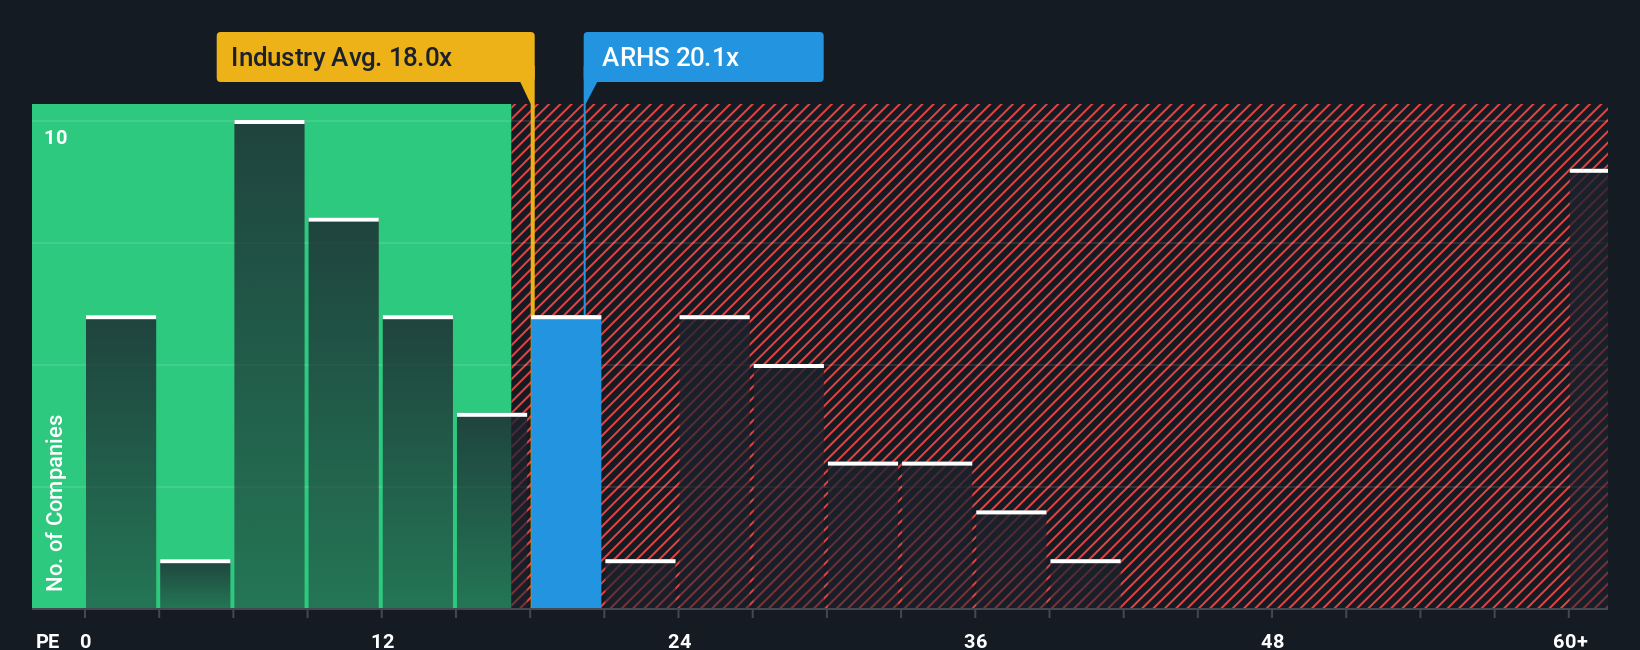Click the '60+' axis label

[1570, 640]
